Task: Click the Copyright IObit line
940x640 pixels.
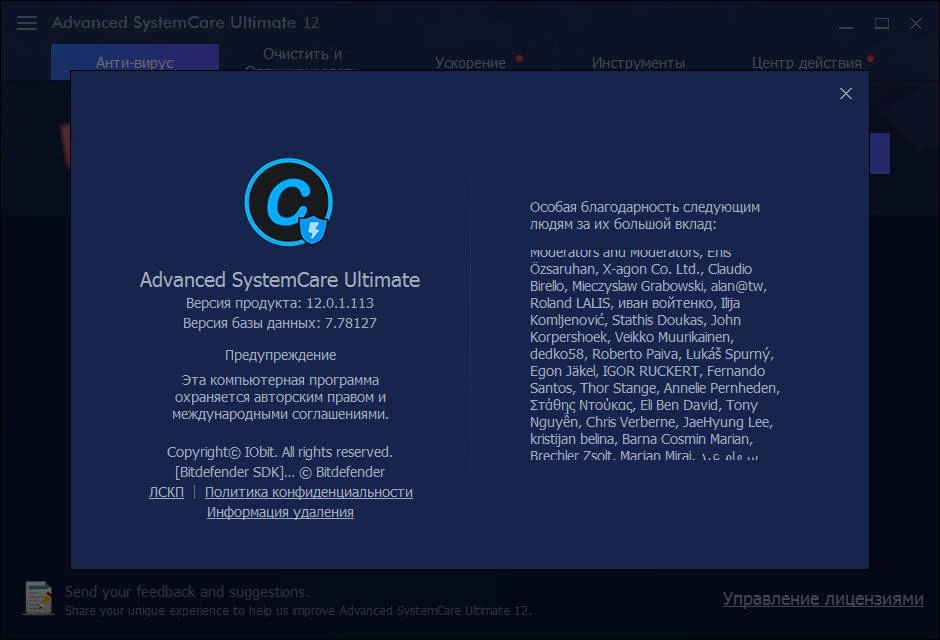Action: (280, 452)
